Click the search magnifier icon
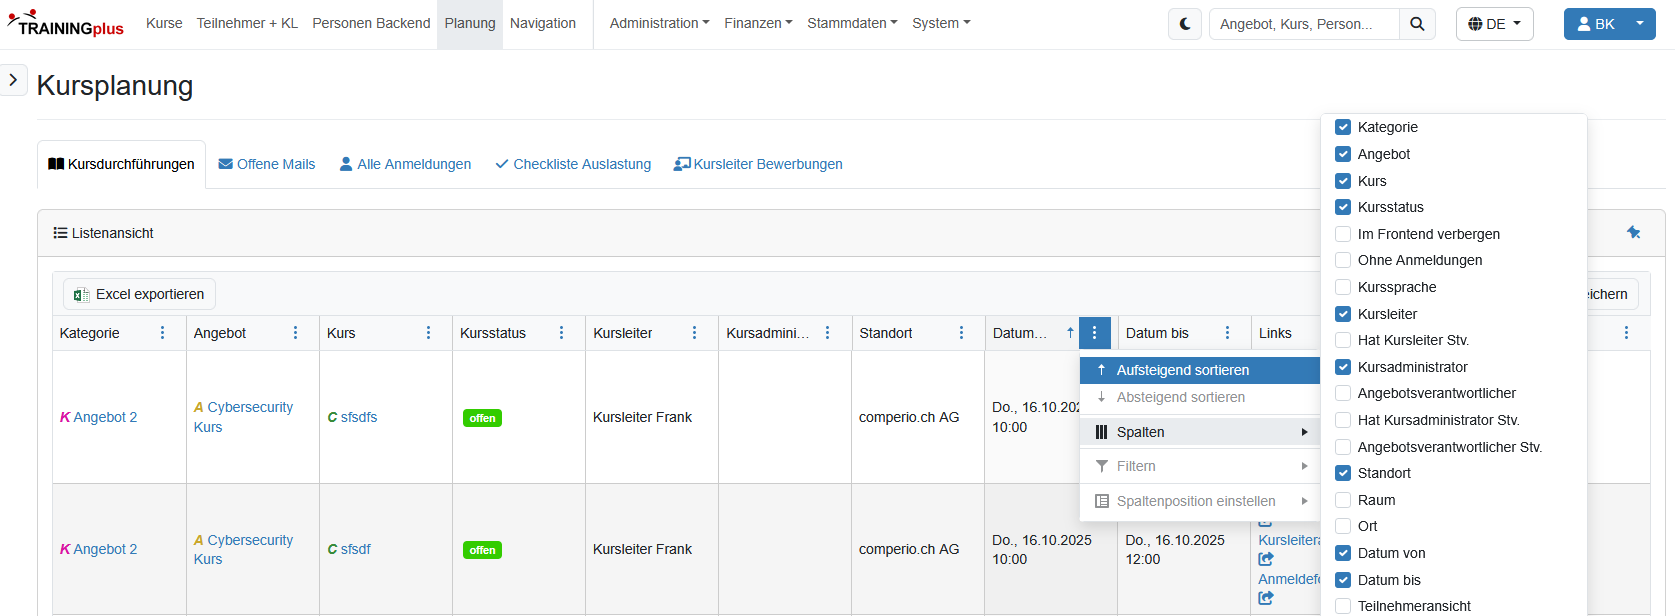This screenshot has width=1675, height=616. pos(1417,24)
